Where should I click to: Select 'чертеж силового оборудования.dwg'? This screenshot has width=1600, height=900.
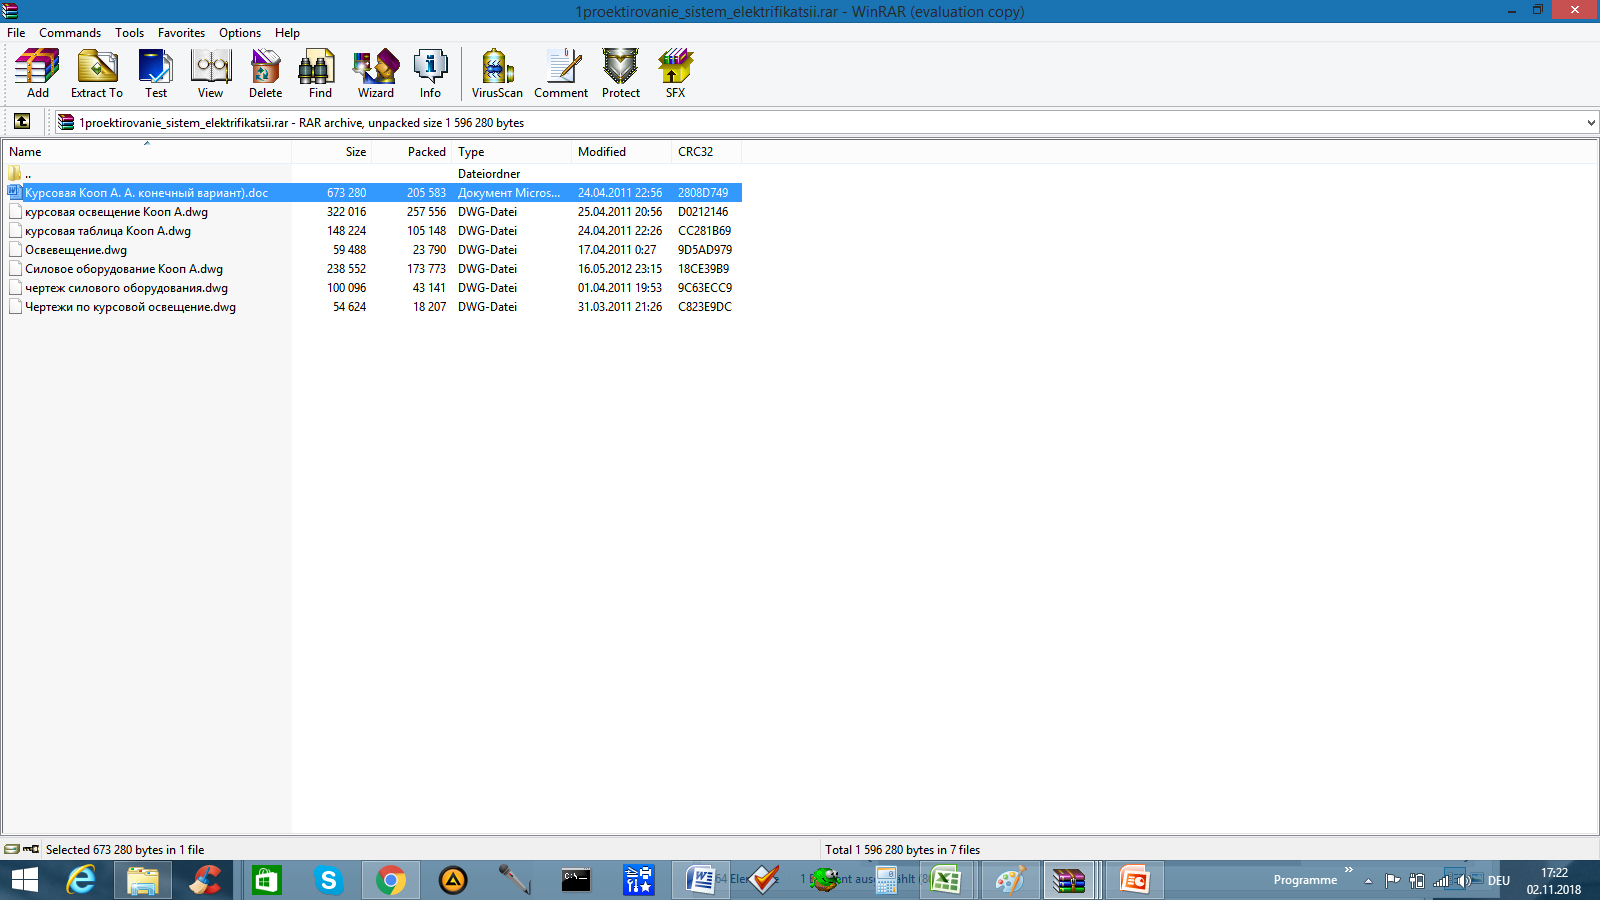click(372, 288)
